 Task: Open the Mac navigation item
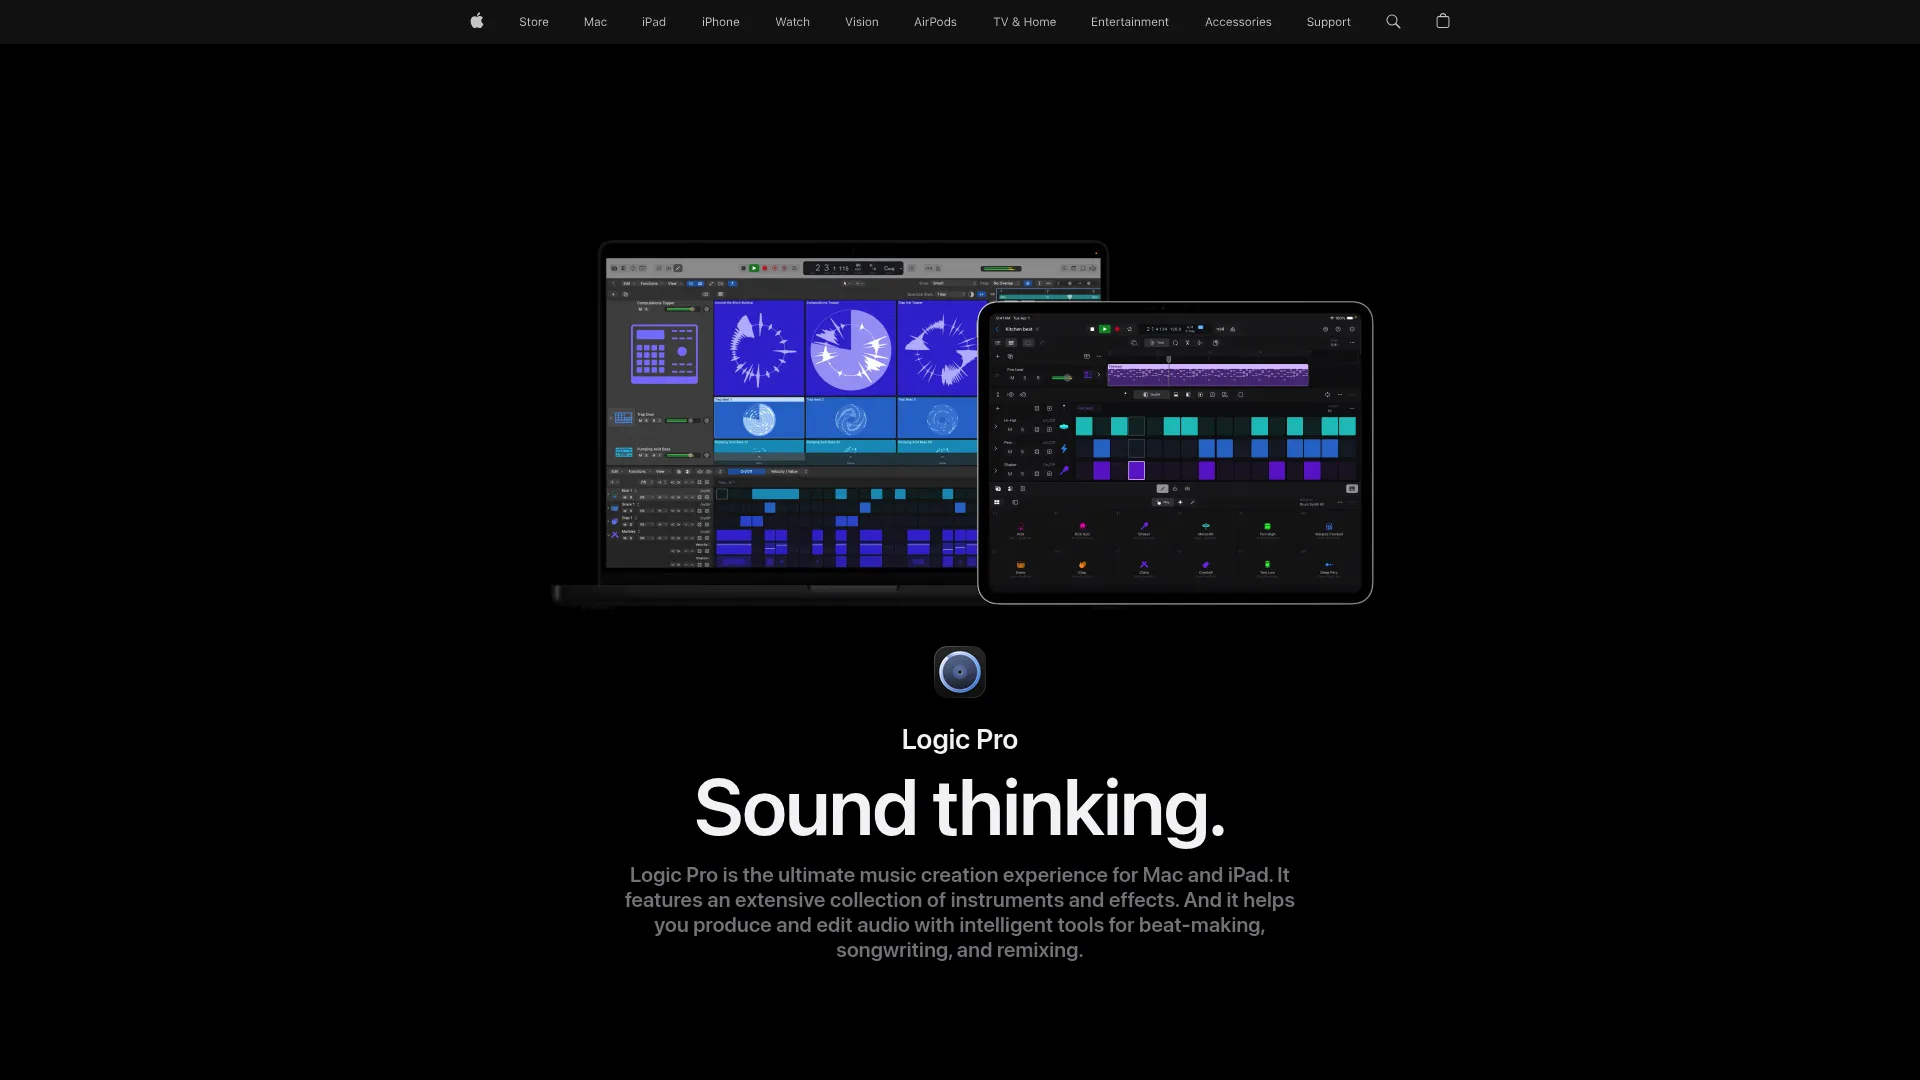pos(595,22)
